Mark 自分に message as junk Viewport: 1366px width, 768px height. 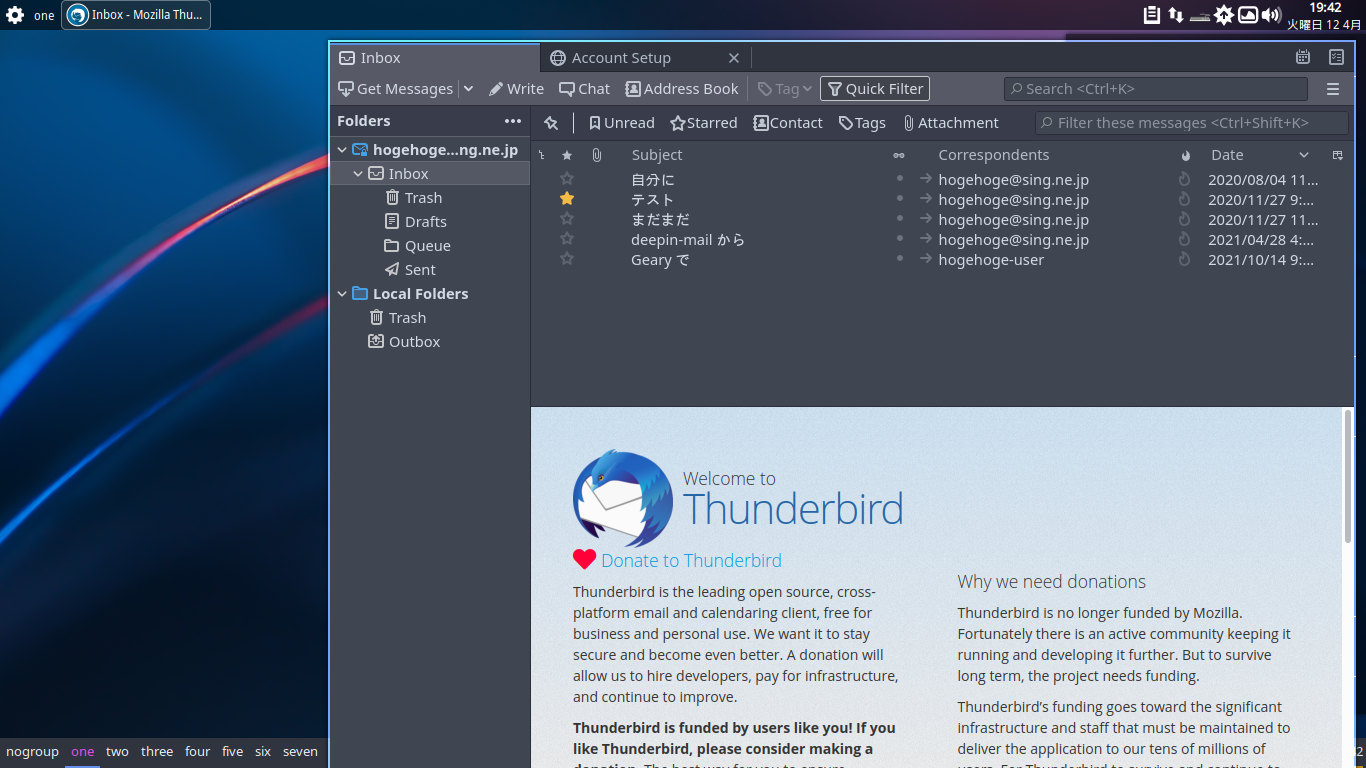pyautogui.click(x=1185, y=179)
